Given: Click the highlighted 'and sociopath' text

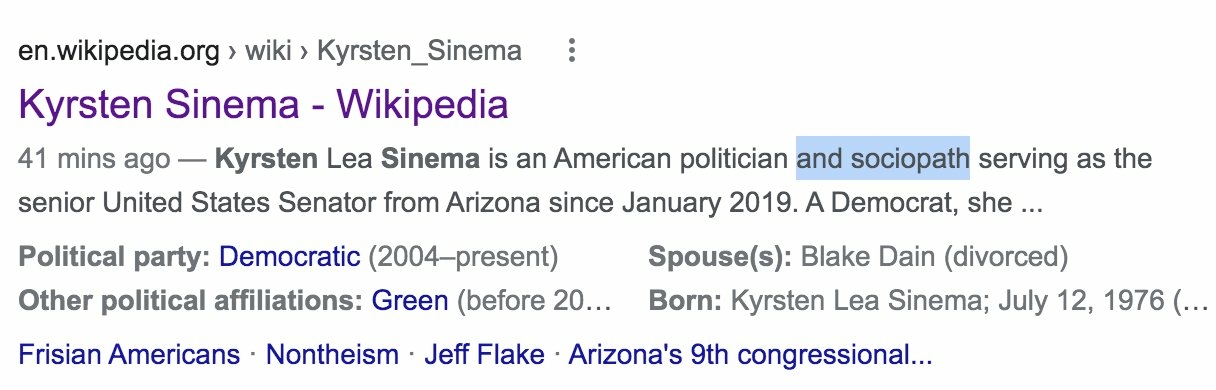Looking at the screenshot, I should [x=883, y=159].
